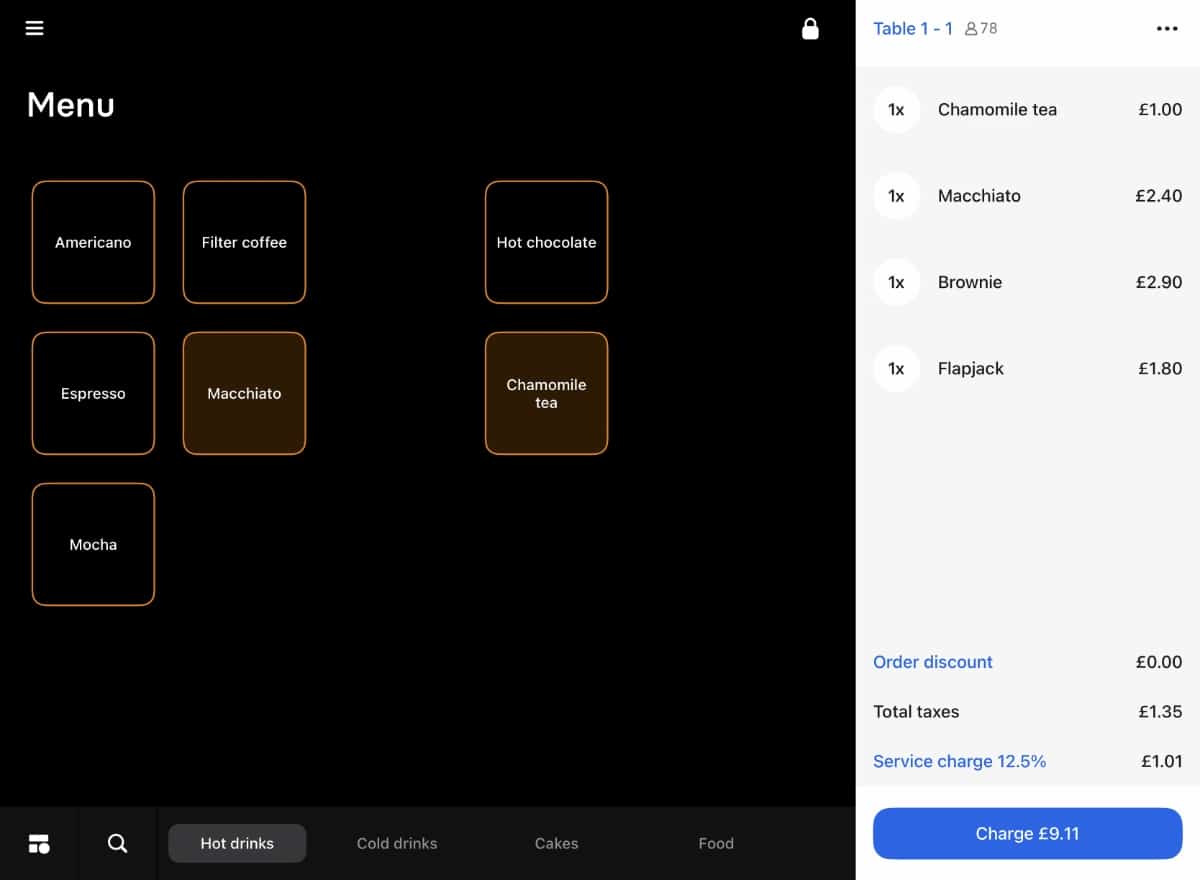
Task: Edit Service charge 12.5%
Action: point(960,761)
